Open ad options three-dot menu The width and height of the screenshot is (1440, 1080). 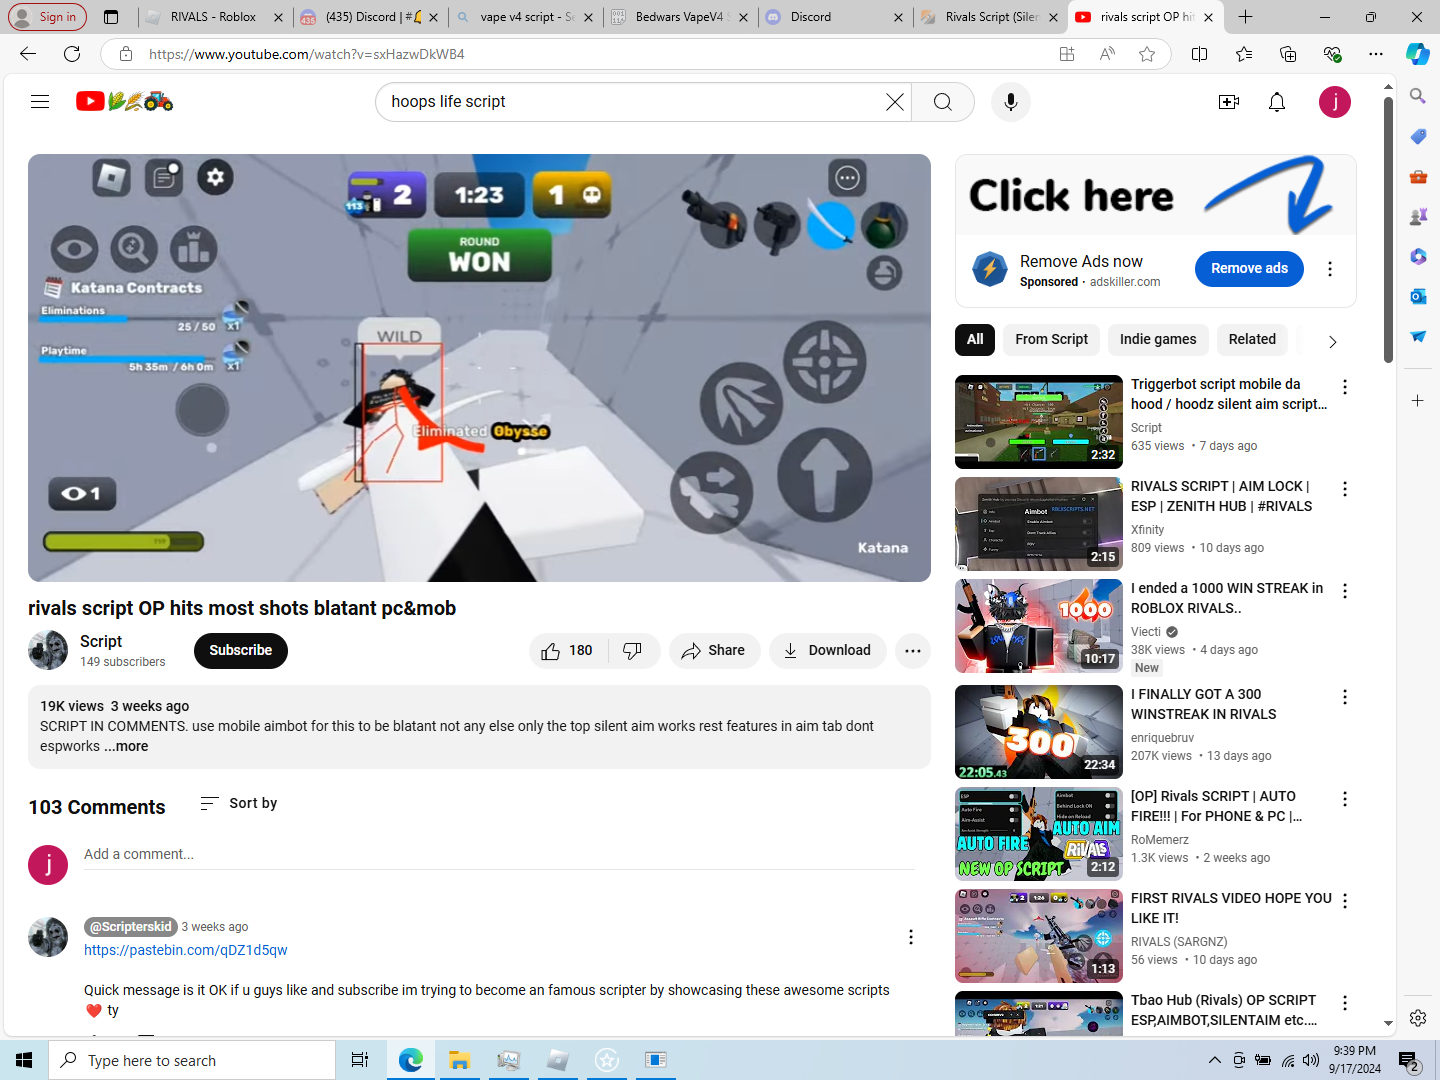(1330, 269)
